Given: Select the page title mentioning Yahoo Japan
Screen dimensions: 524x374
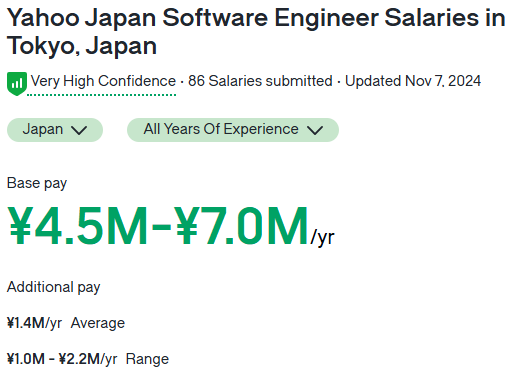Looking at the screenshot, I should tap(256, 31).
